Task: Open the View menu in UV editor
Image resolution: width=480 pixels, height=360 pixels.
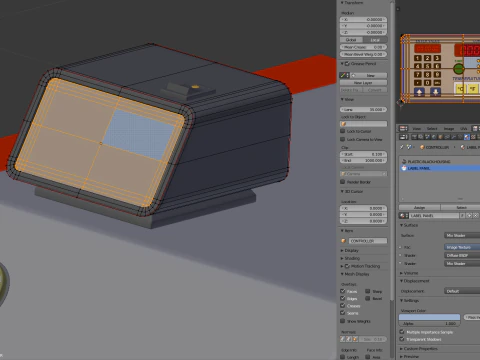Action: (x=417, y=129)
